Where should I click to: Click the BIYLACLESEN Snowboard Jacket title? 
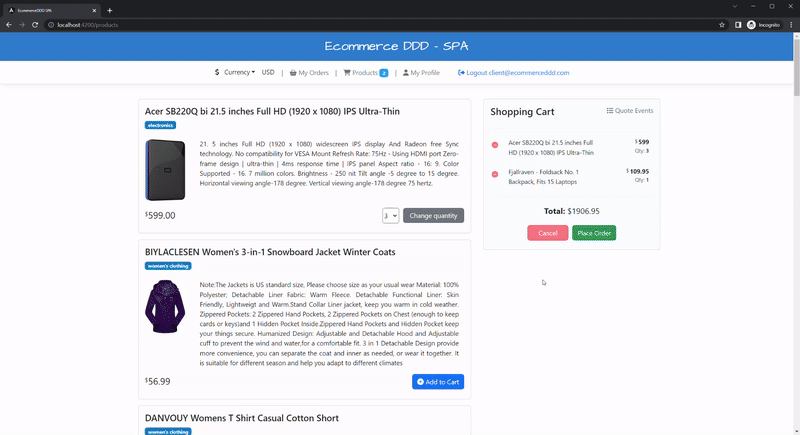pos(270,252)
